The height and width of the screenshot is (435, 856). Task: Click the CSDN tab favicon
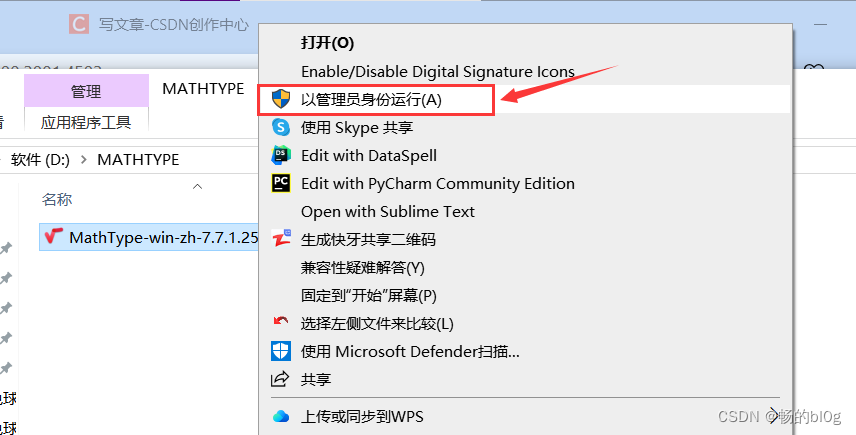(x=79, y=24)
